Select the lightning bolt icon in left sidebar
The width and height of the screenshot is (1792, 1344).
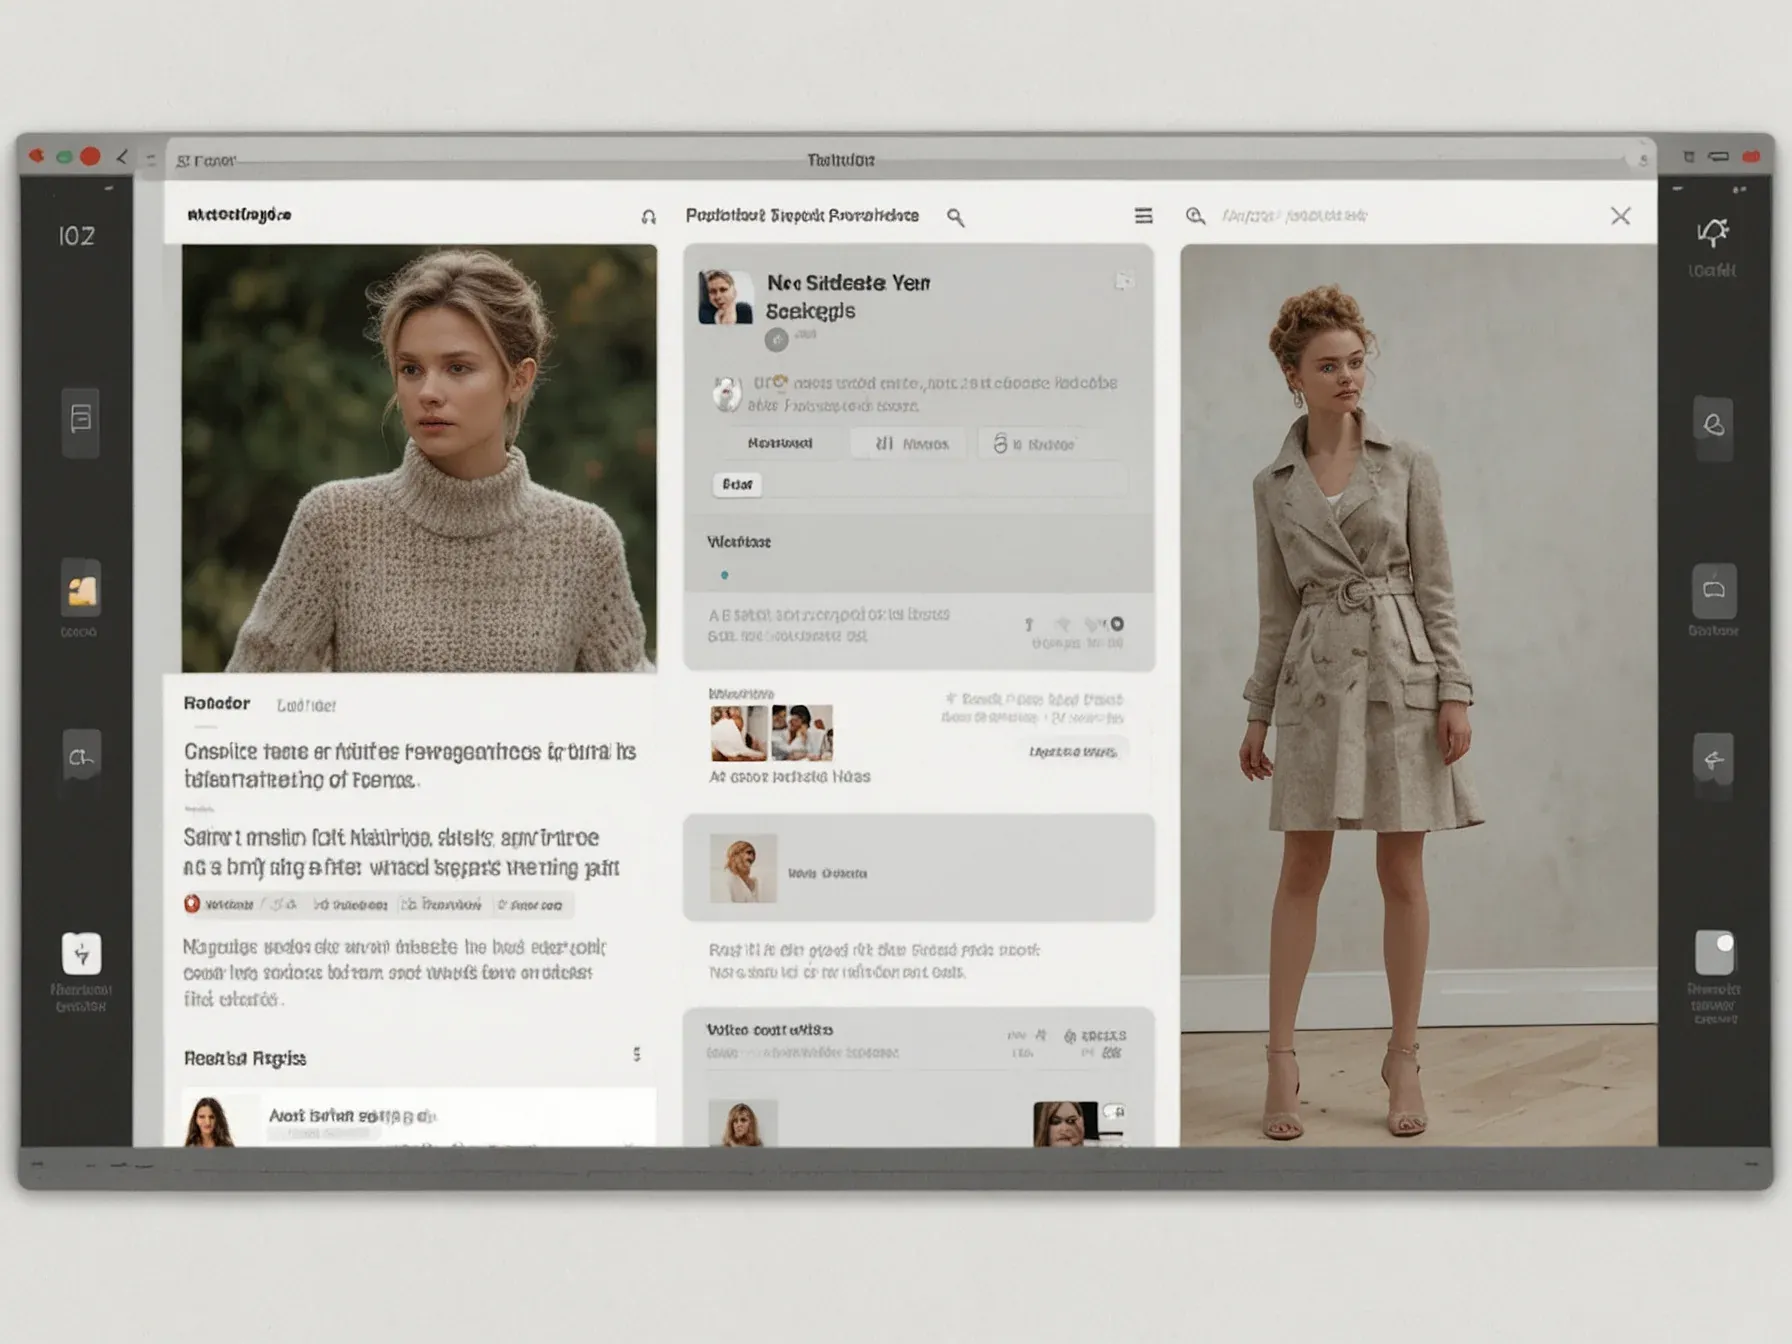(x=81, y=953)
